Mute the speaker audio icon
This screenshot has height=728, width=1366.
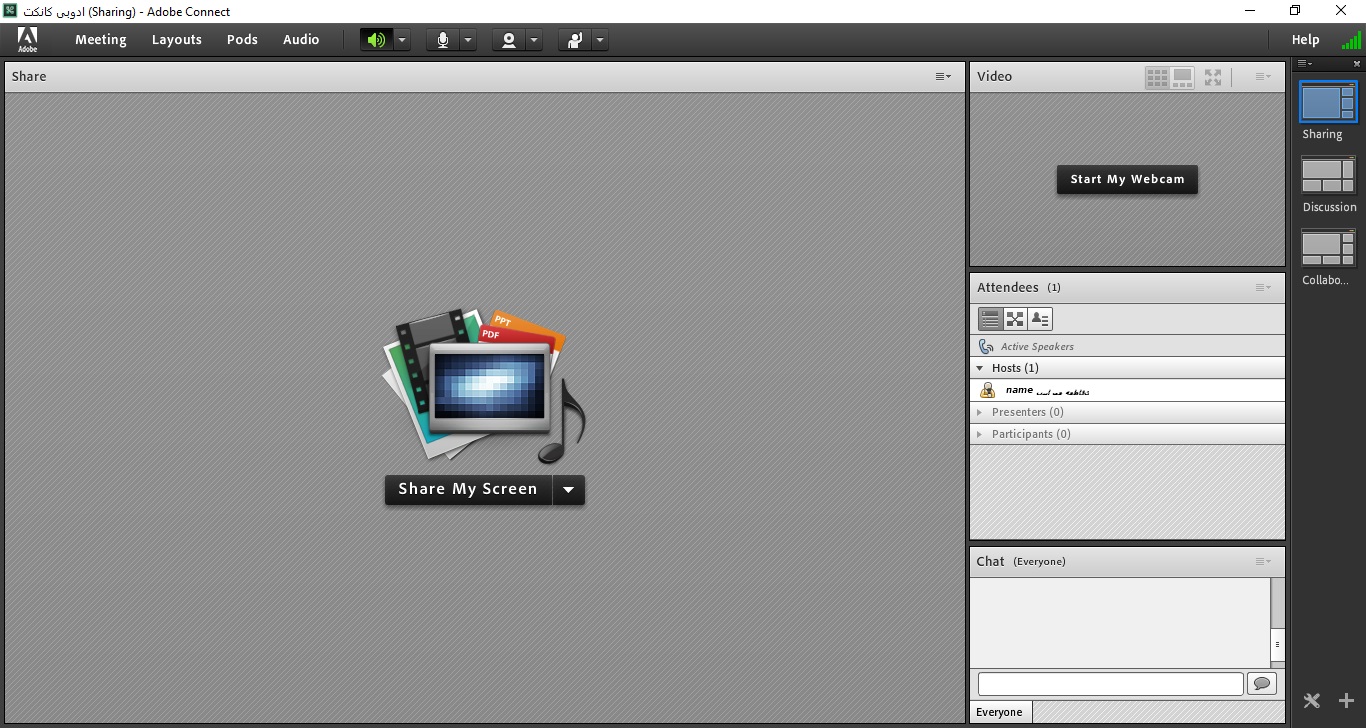[376, 40]
